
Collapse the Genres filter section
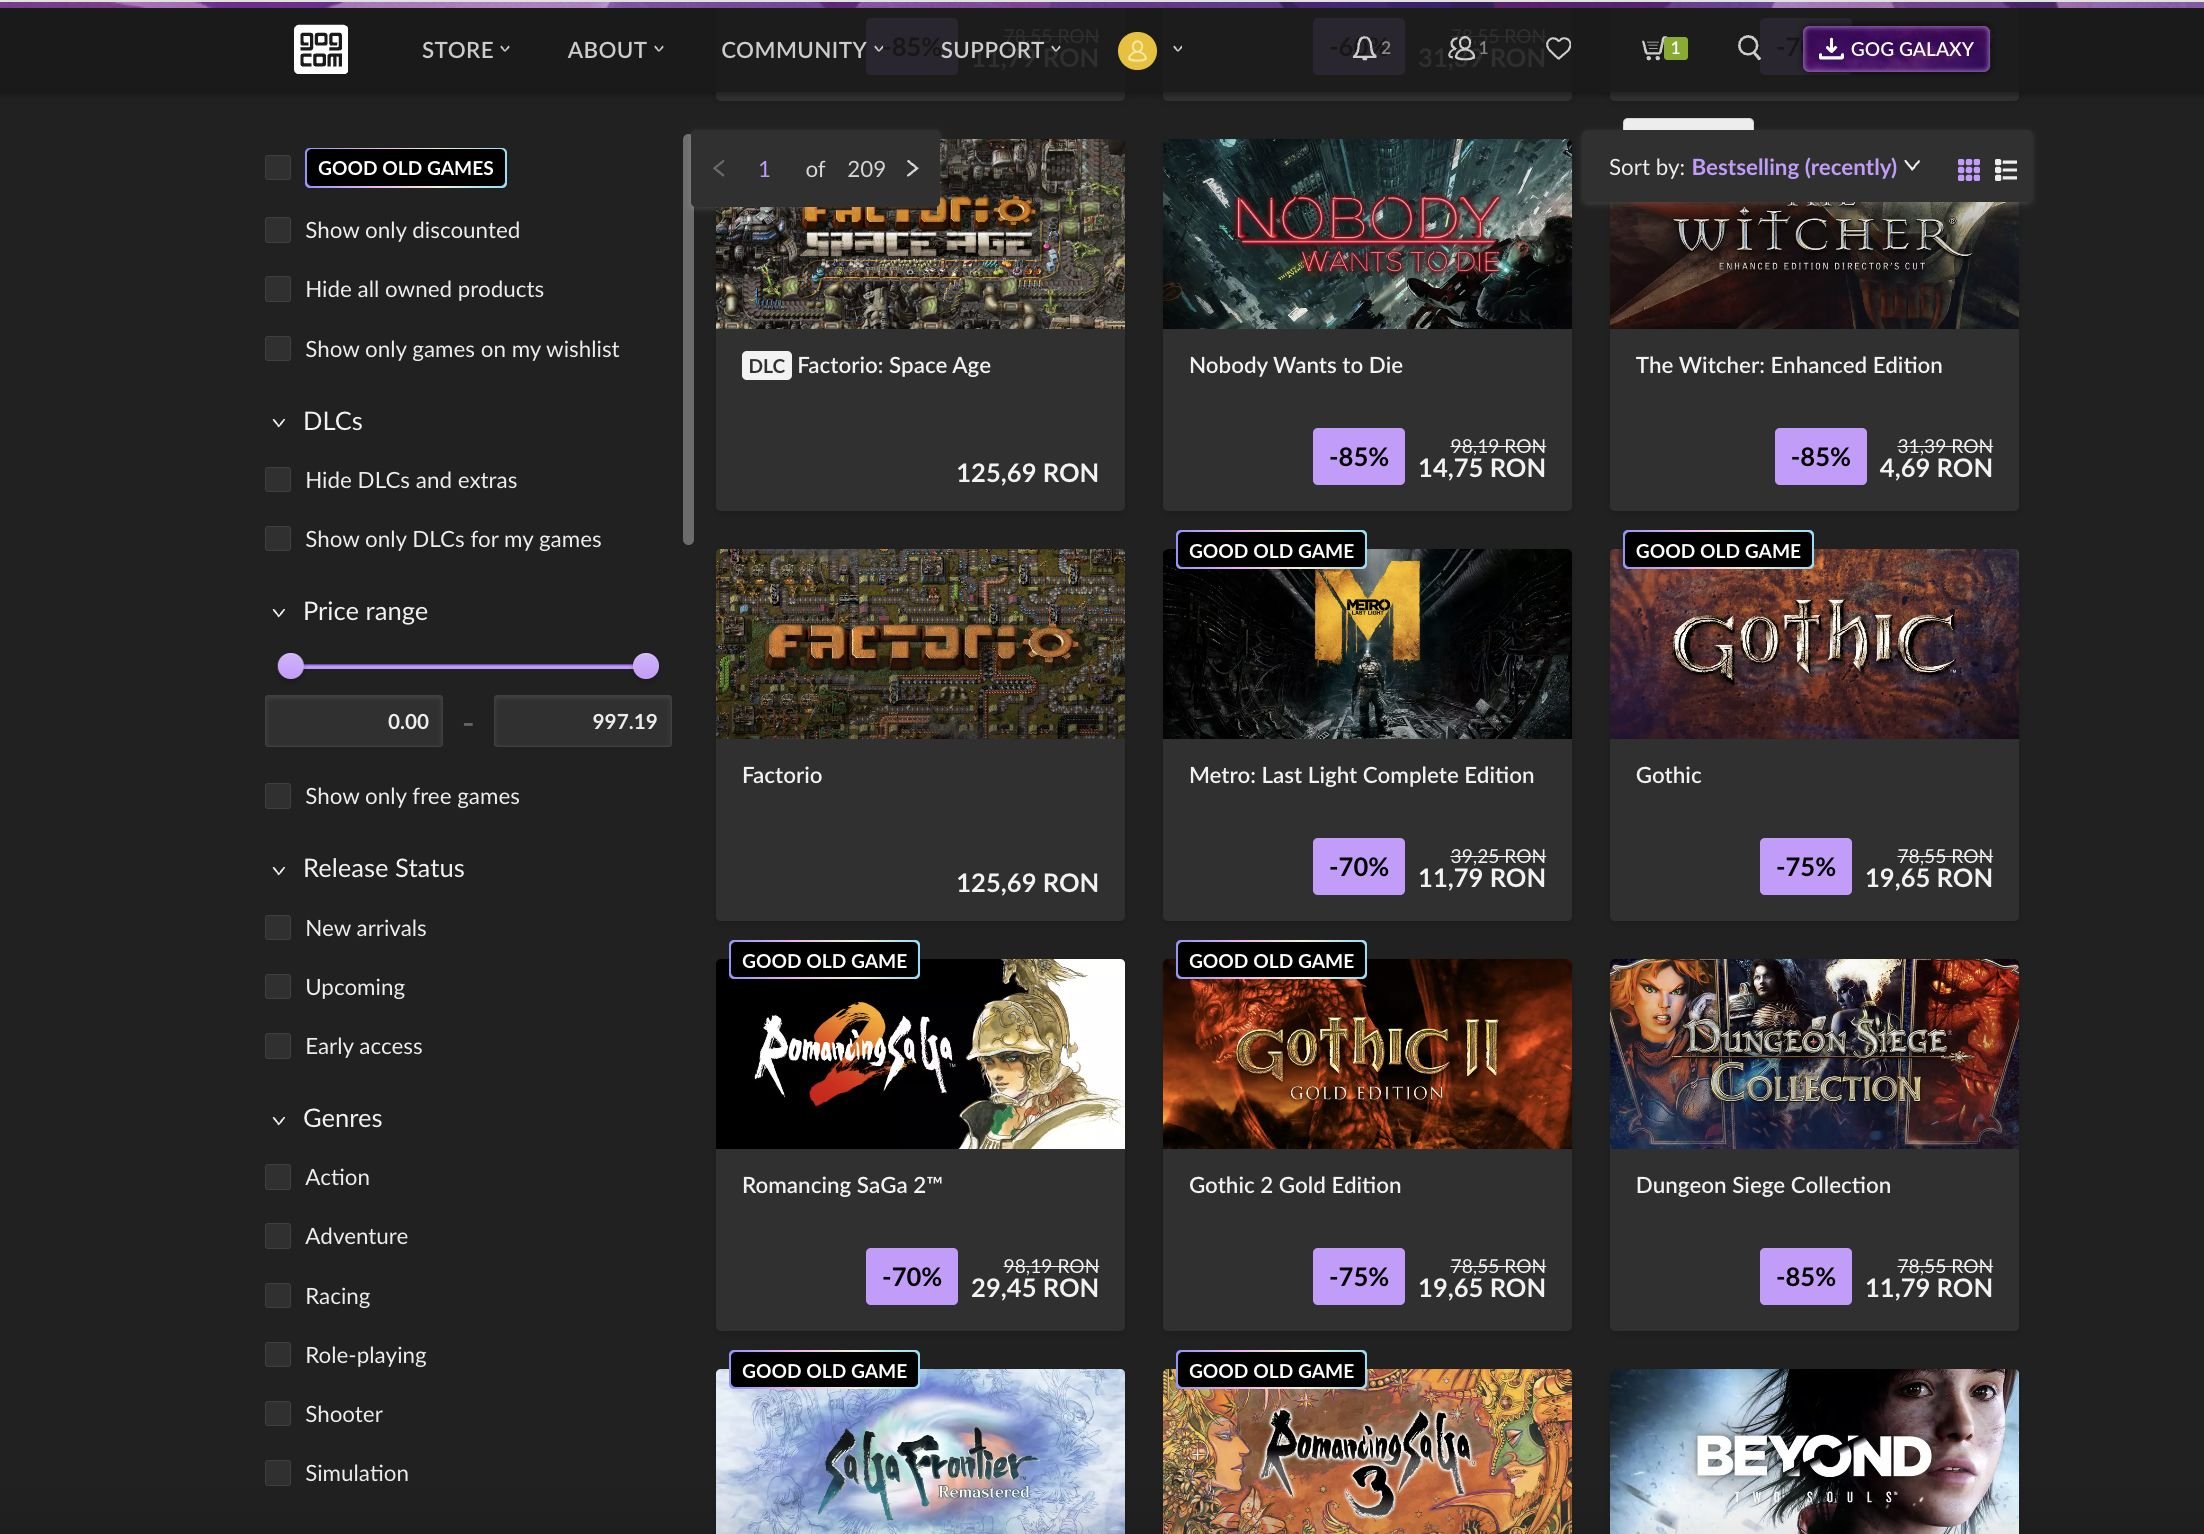(279, 1119)
